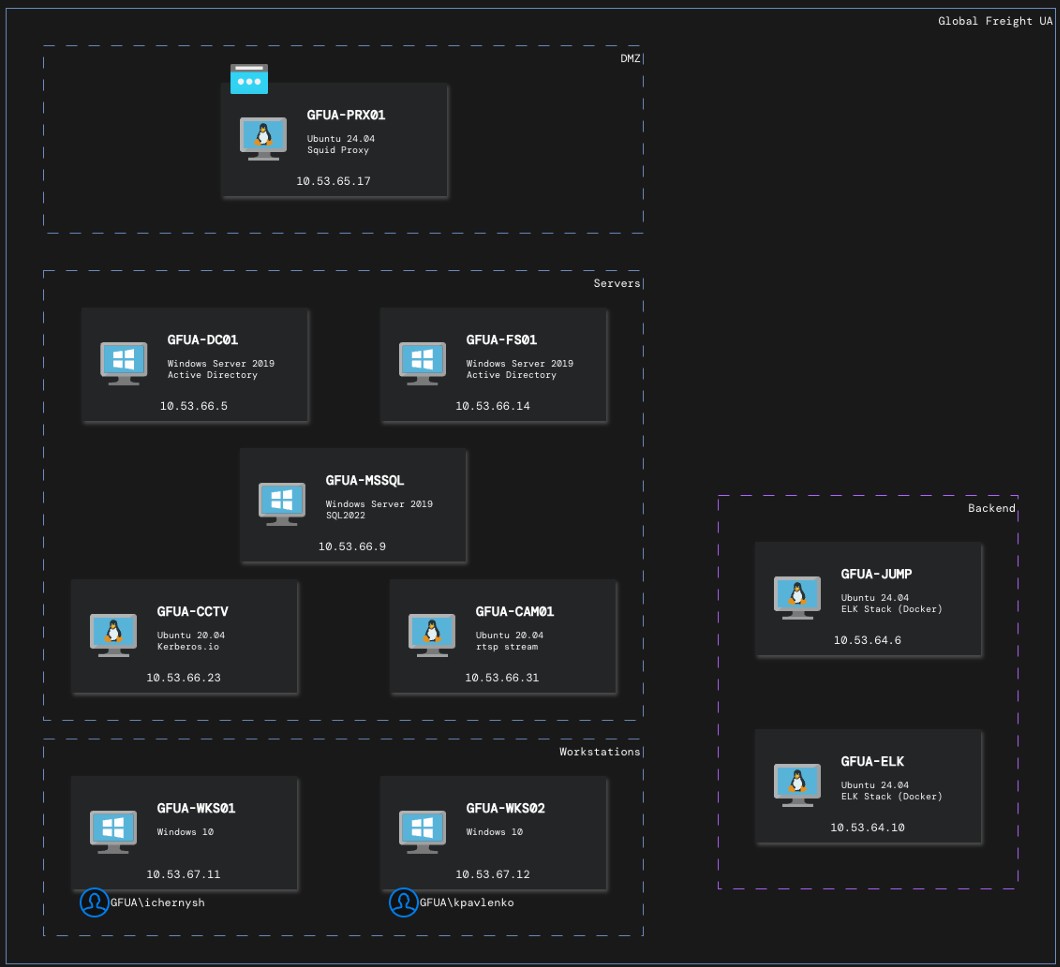This screenshot has height=967, width=1060.
Task: Click Active Directory text on GFUA-FS01
Action: (511, 375)
